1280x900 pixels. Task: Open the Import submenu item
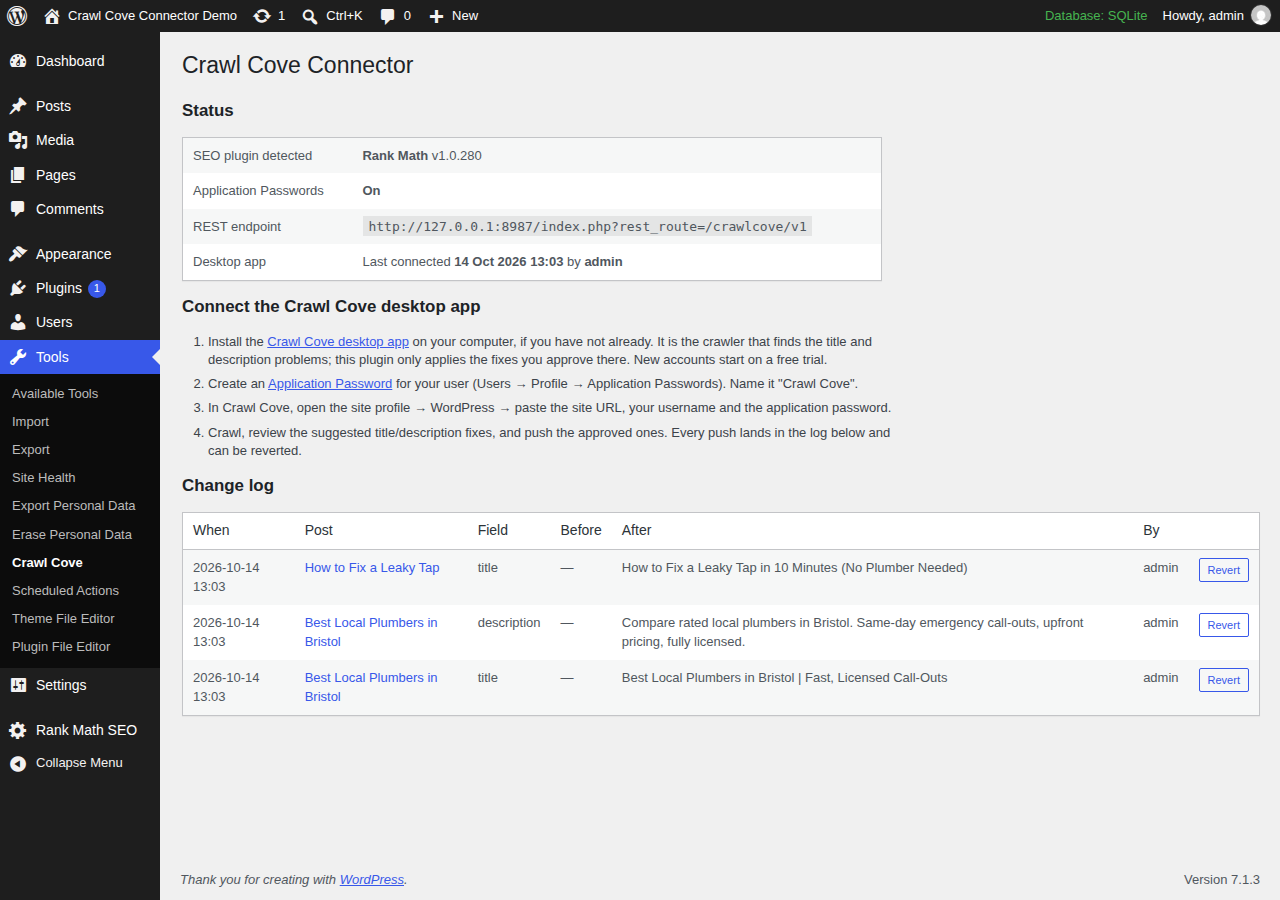tap(30, 422)
